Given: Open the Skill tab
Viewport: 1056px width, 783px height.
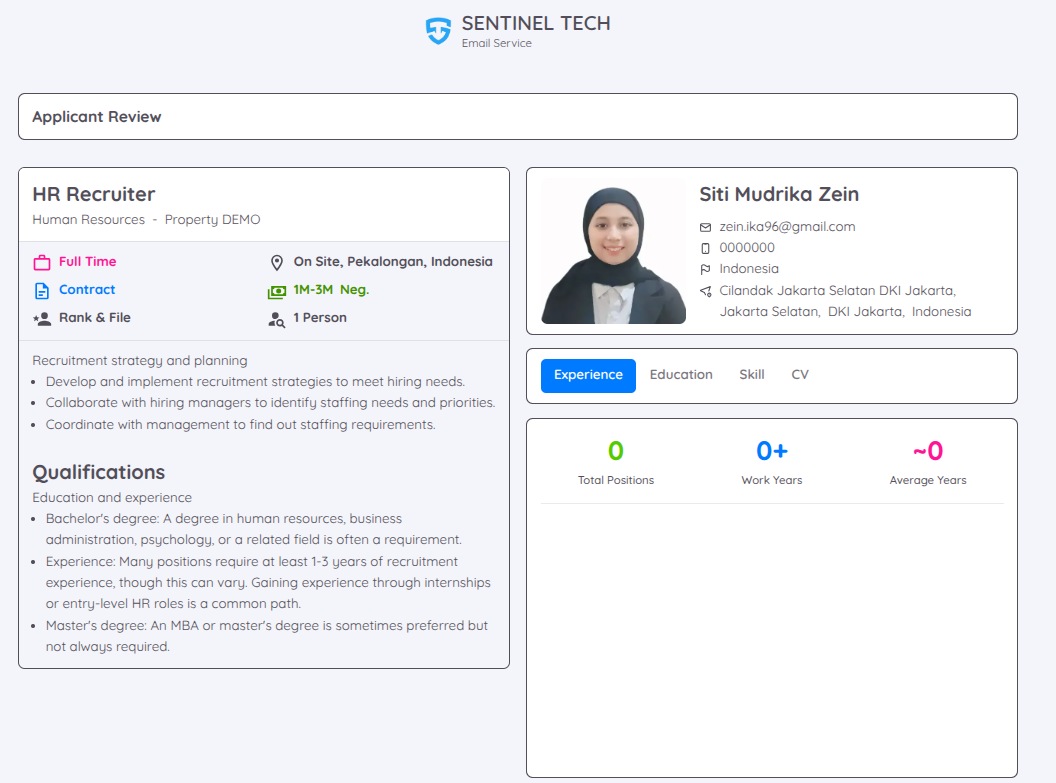Looking at the screenshot, I should pos(751,375).
